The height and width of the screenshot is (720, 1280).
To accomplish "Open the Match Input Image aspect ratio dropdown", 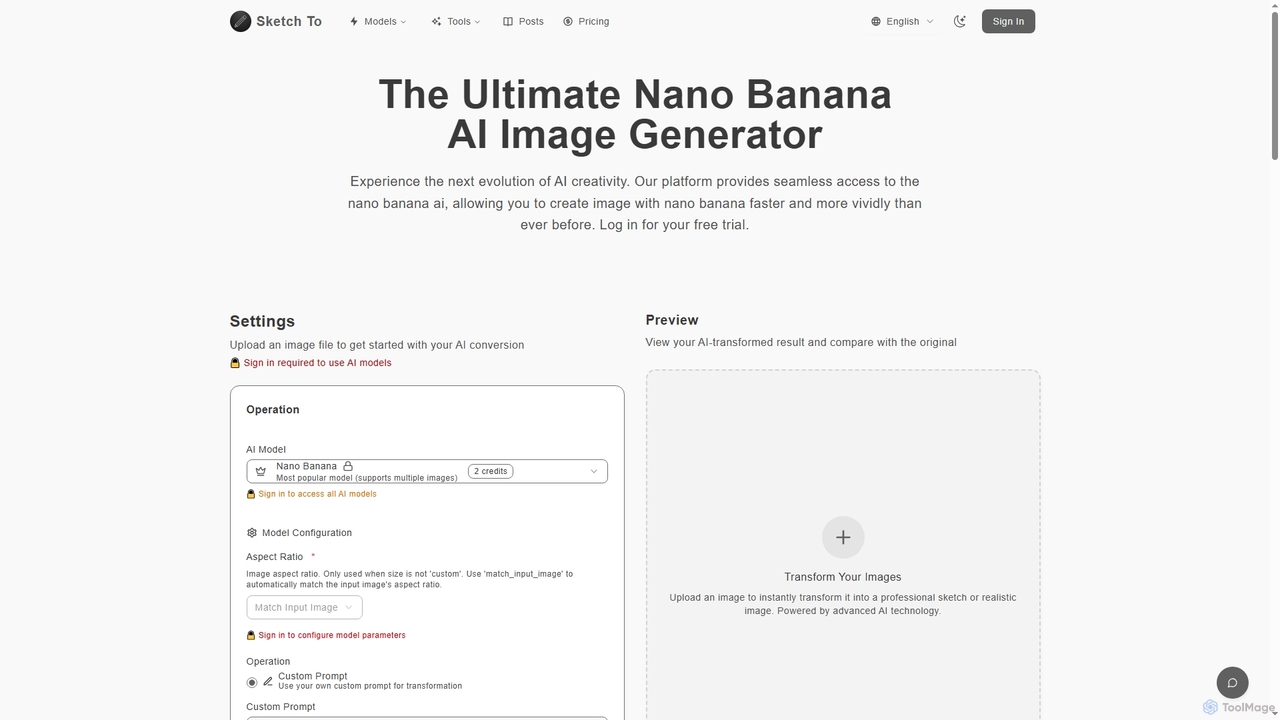I will tap(304, 607).
